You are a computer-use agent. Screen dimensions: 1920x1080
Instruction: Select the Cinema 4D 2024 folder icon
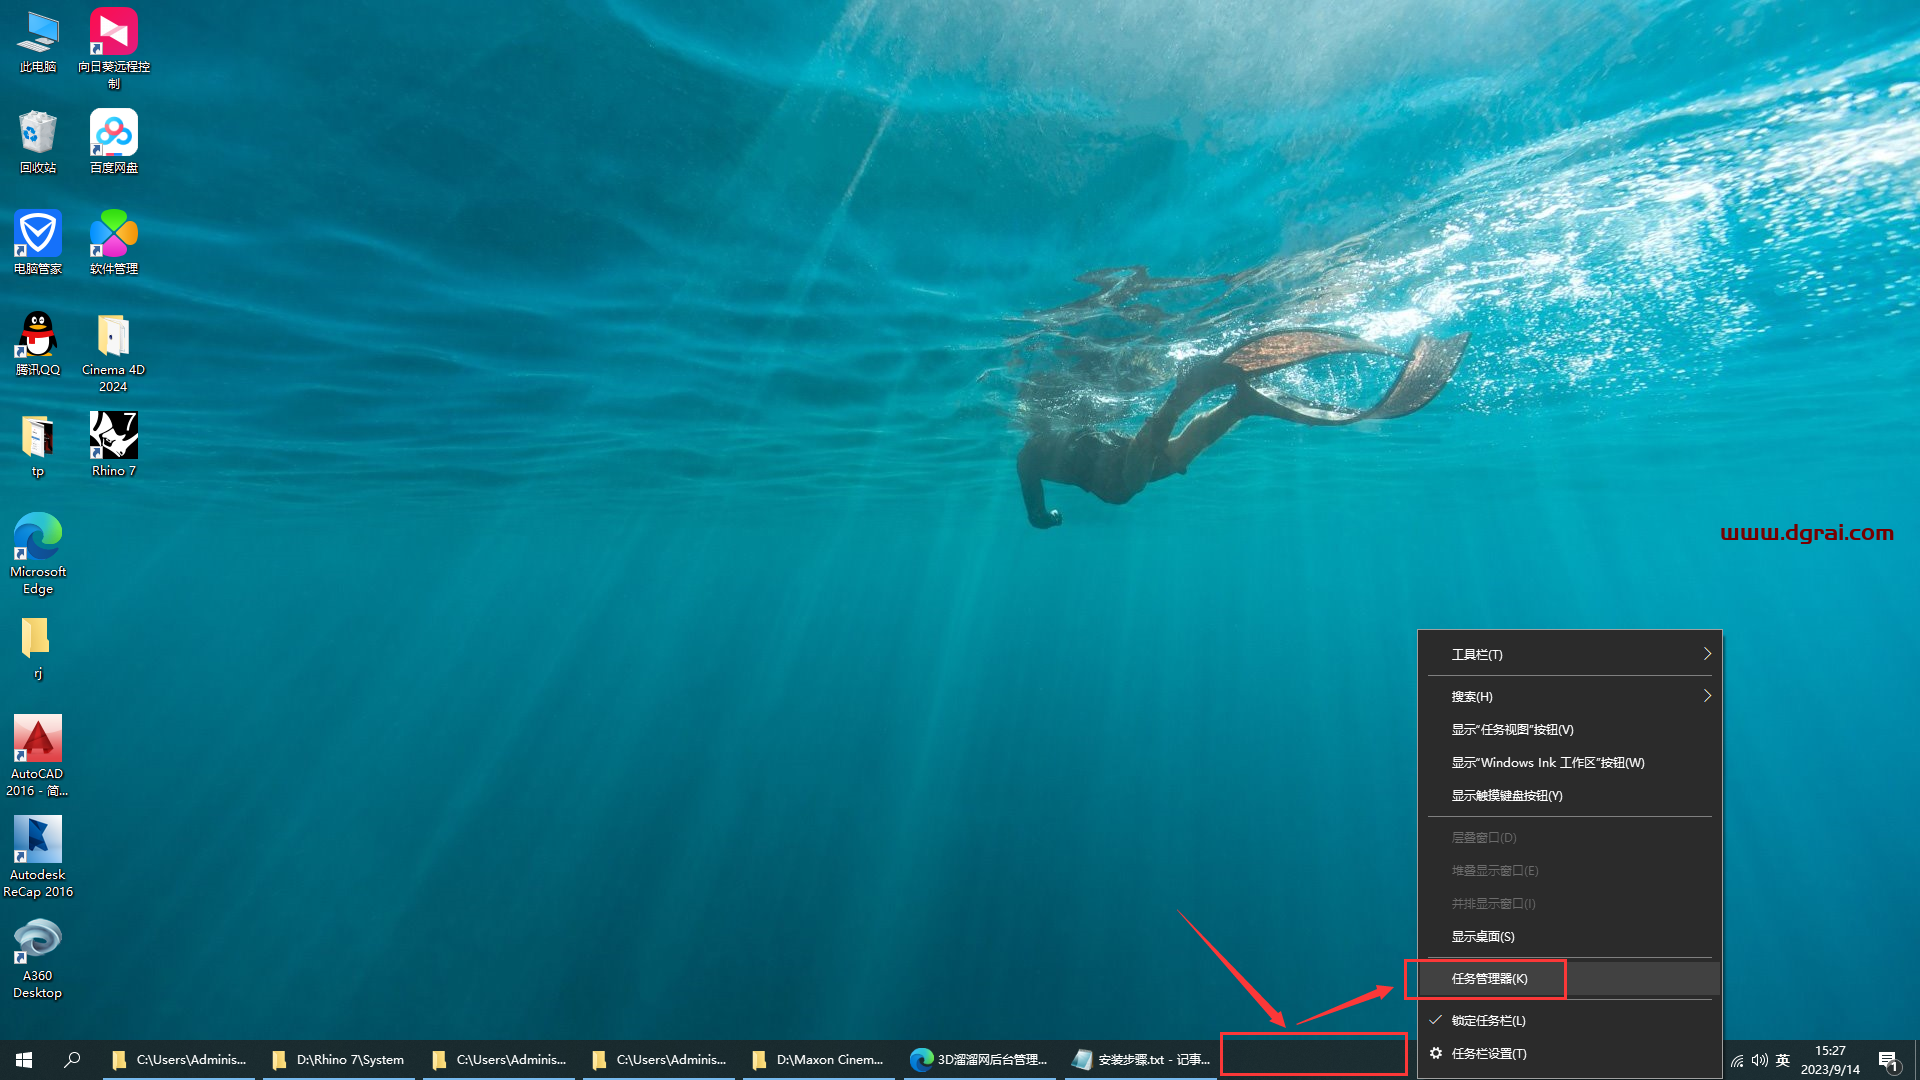point(113,352)
